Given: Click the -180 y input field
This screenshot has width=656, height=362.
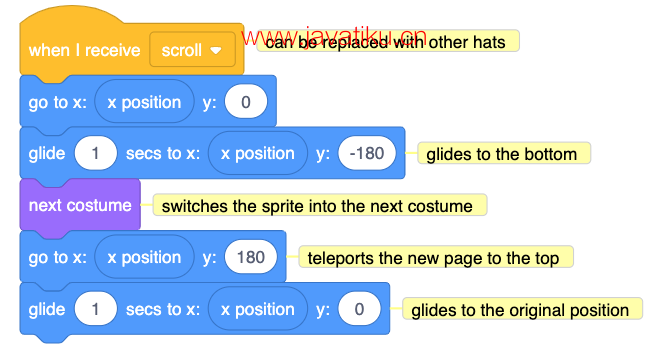Looking at the screenshot, I should click(367, 154).
